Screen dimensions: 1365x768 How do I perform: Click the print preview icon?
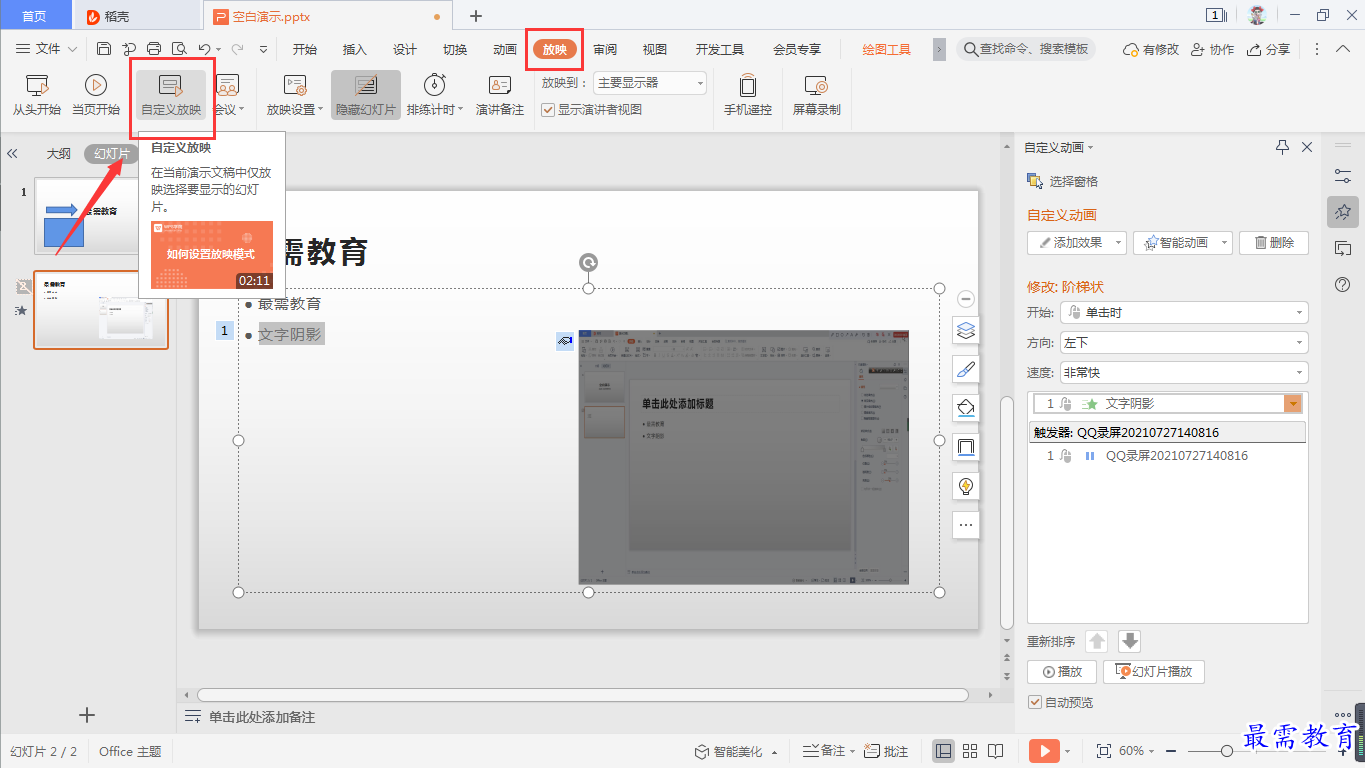179,49
